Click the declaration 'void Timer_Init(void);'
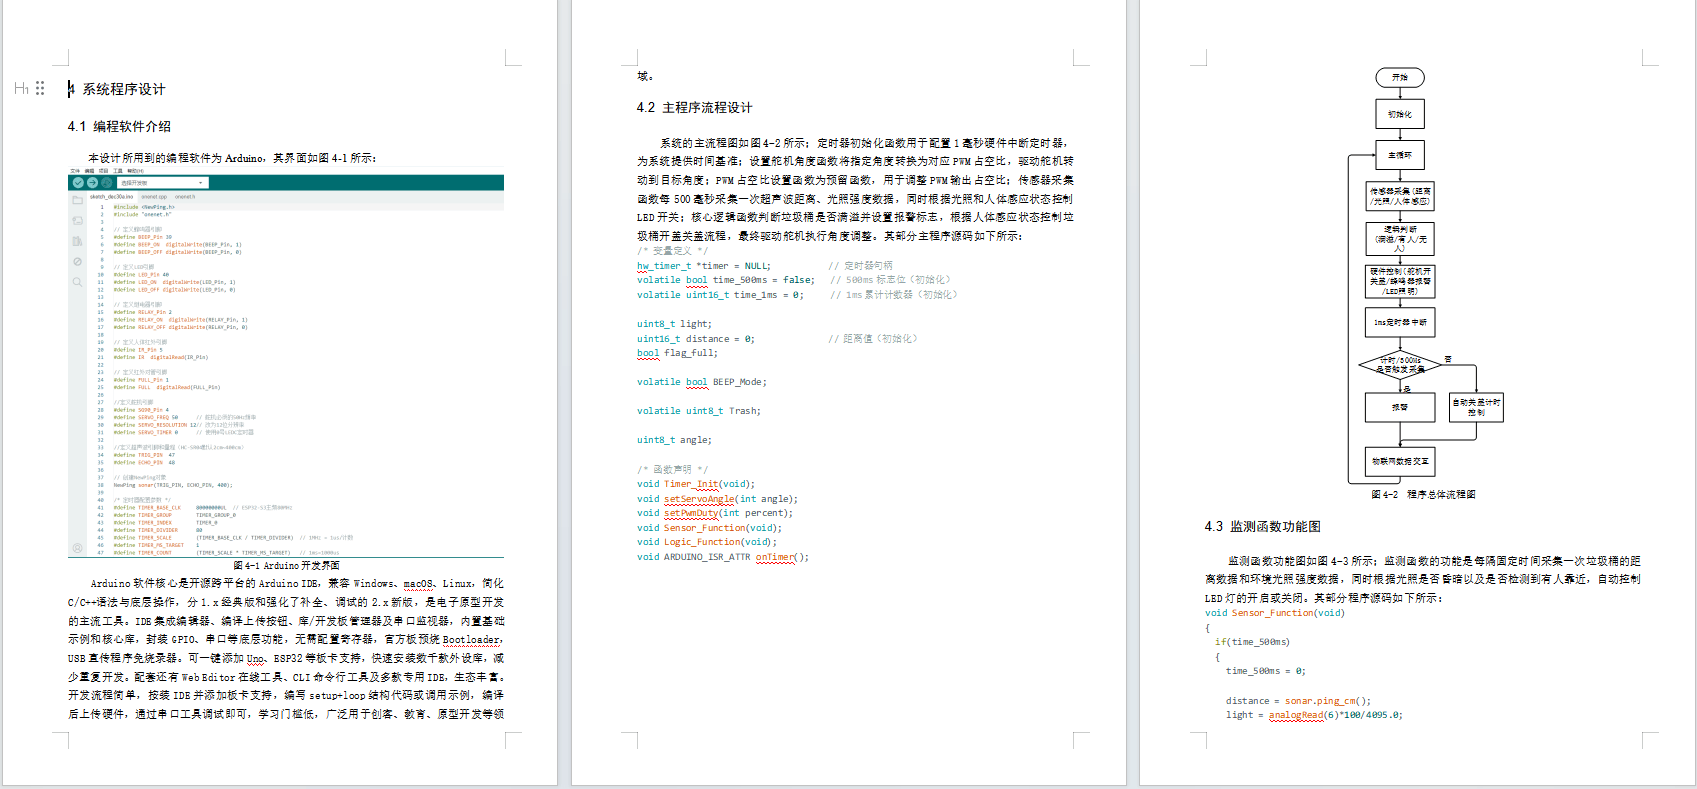Viewport: 1697px width, 789px height. coord(696,484)
